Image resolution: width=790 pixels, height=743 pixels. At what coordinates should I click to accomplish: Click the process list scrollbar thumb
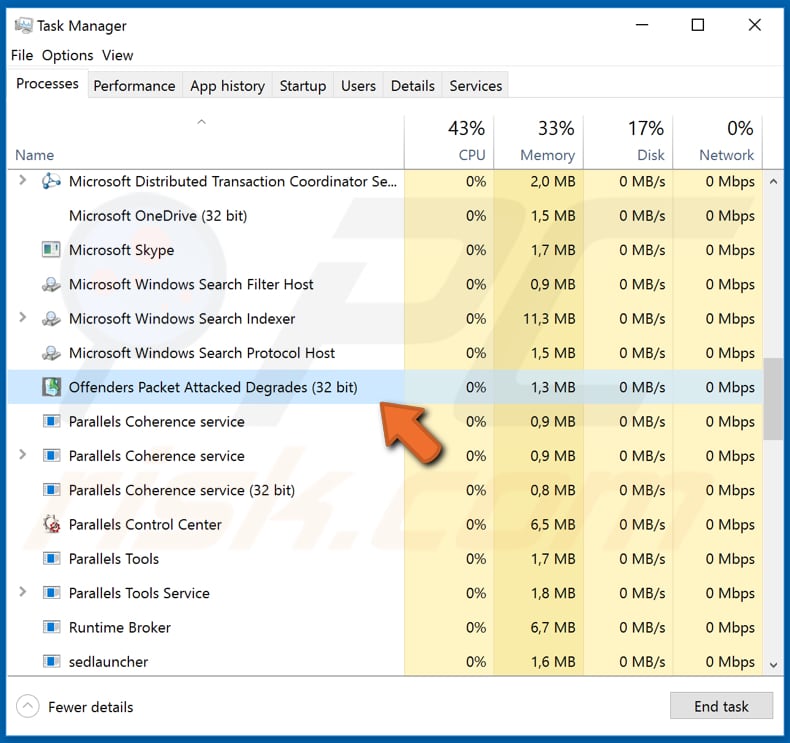tap(773, 399)
